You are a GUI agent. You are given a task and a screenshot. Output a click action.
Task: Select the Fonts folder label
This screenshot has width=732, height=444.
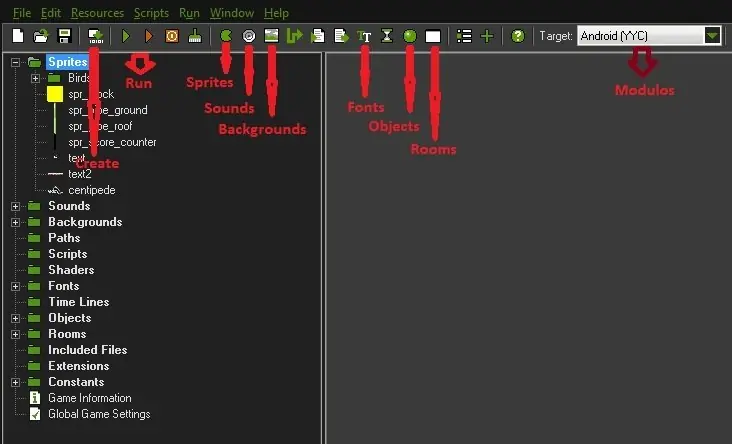click(x=63, y=286)
